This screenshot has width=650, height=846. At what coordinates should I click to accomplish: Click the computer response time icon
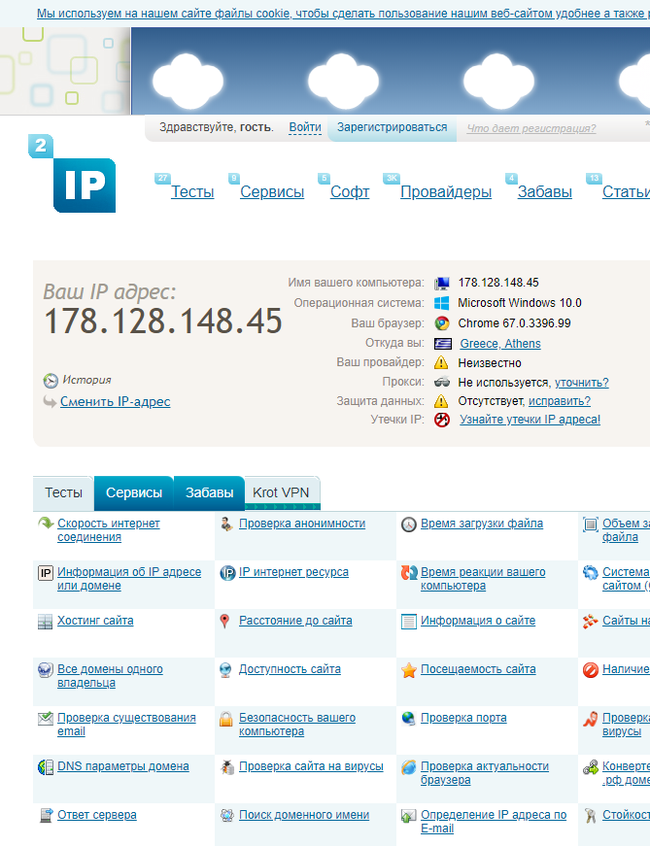pyautogui.click(x=409, y=572)
